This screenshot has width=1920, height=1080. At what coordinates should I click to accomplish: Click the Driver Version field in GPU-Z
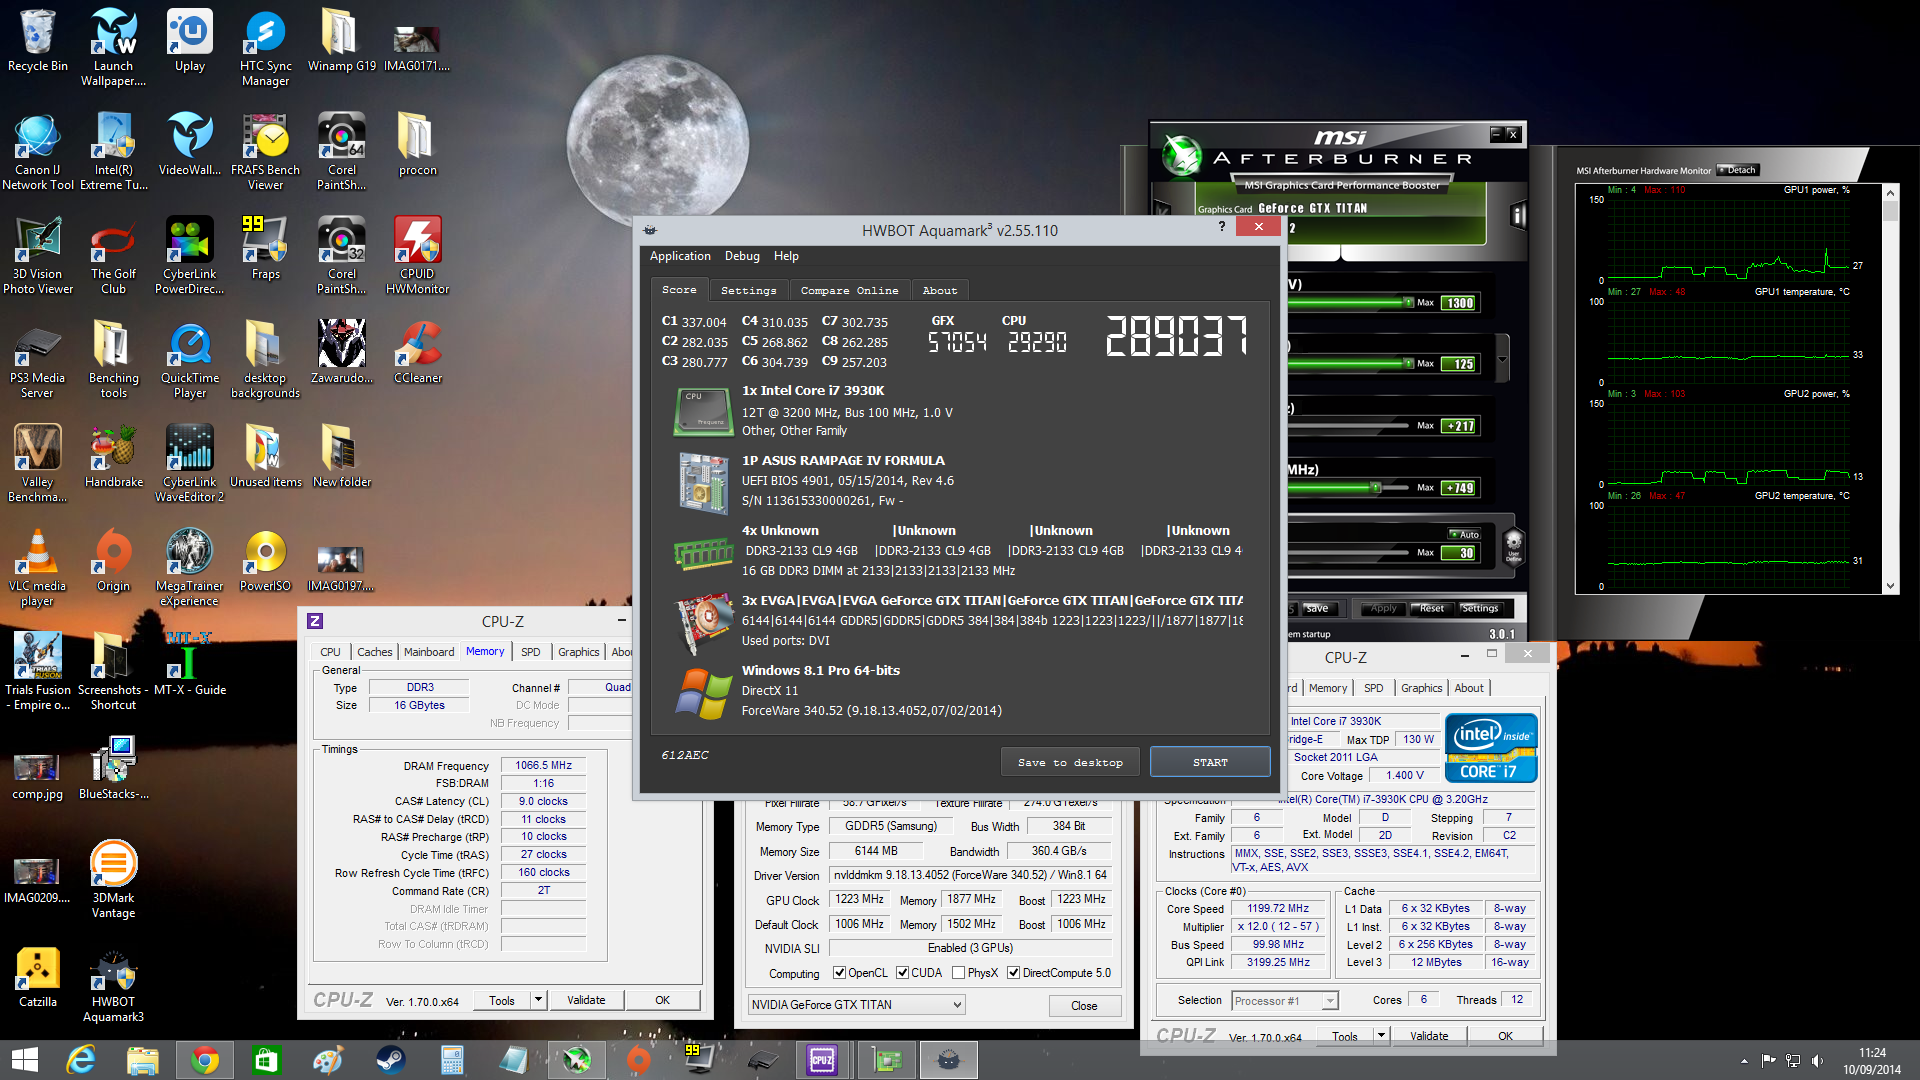pyautogui.click(x=969, y=875)
